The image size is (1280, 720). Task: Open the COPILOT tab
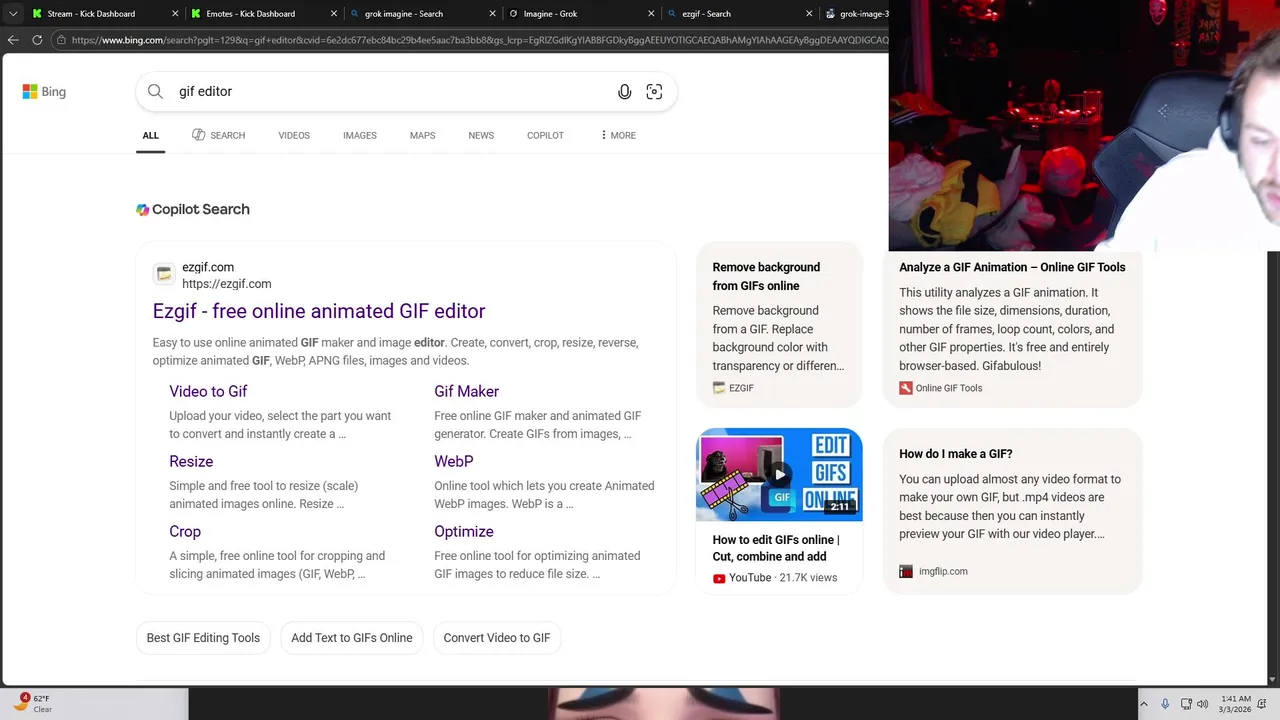click(x=545, y=135)
